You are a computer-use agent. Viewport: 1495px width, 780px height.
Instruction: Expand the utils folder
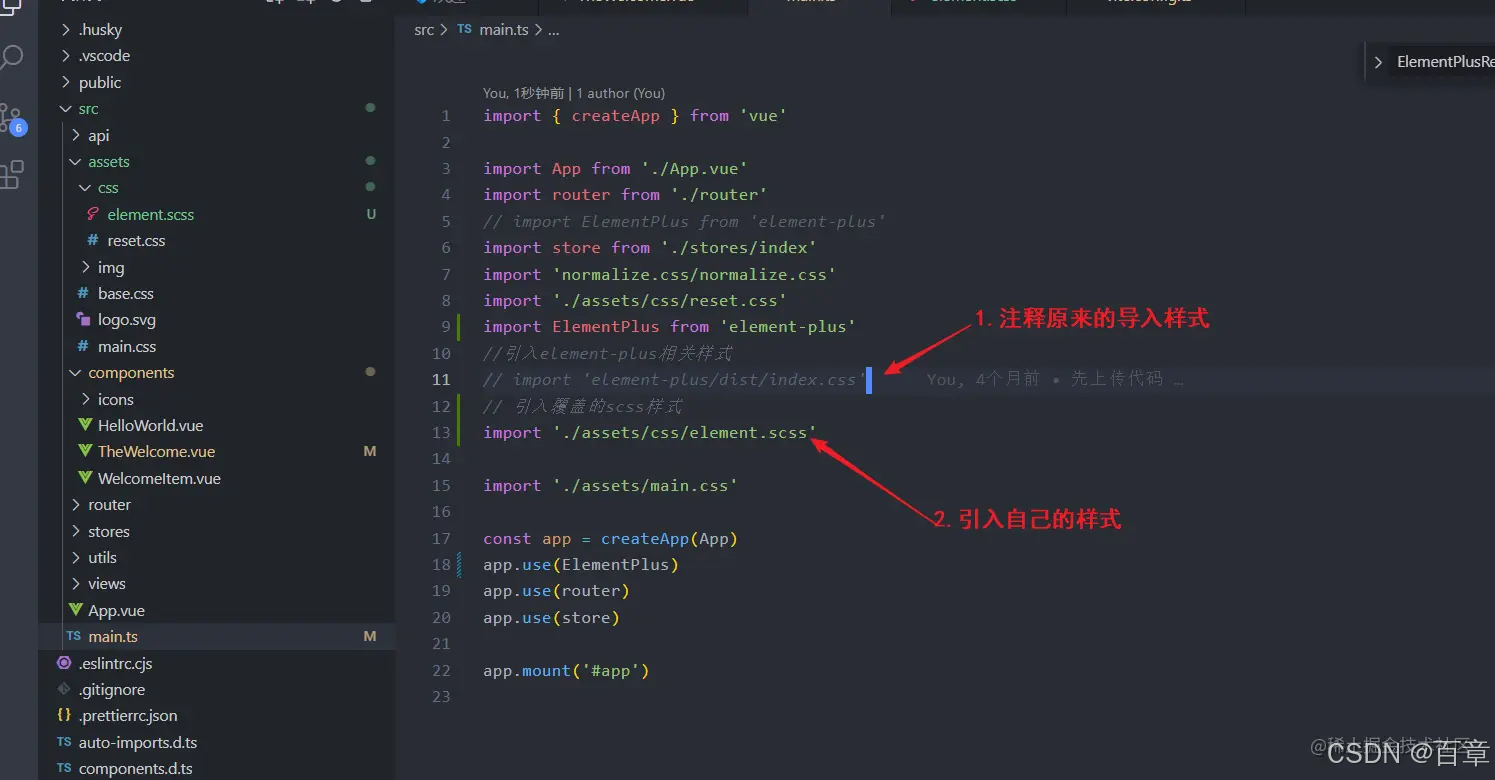pos(76,558)
